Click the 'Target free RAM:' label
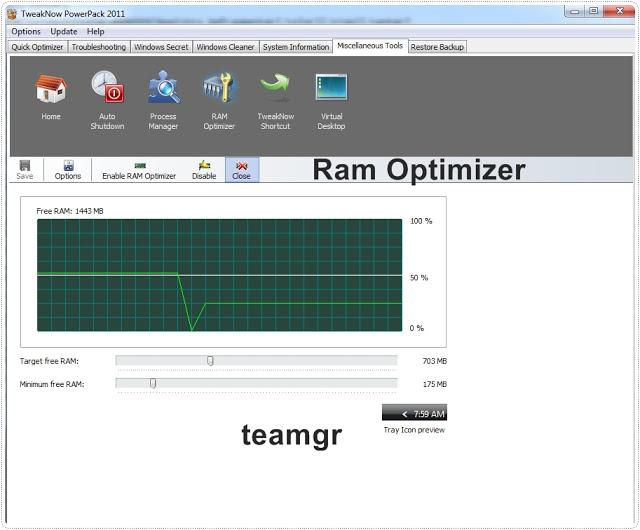640x530 pixels. tap(49, 361)
